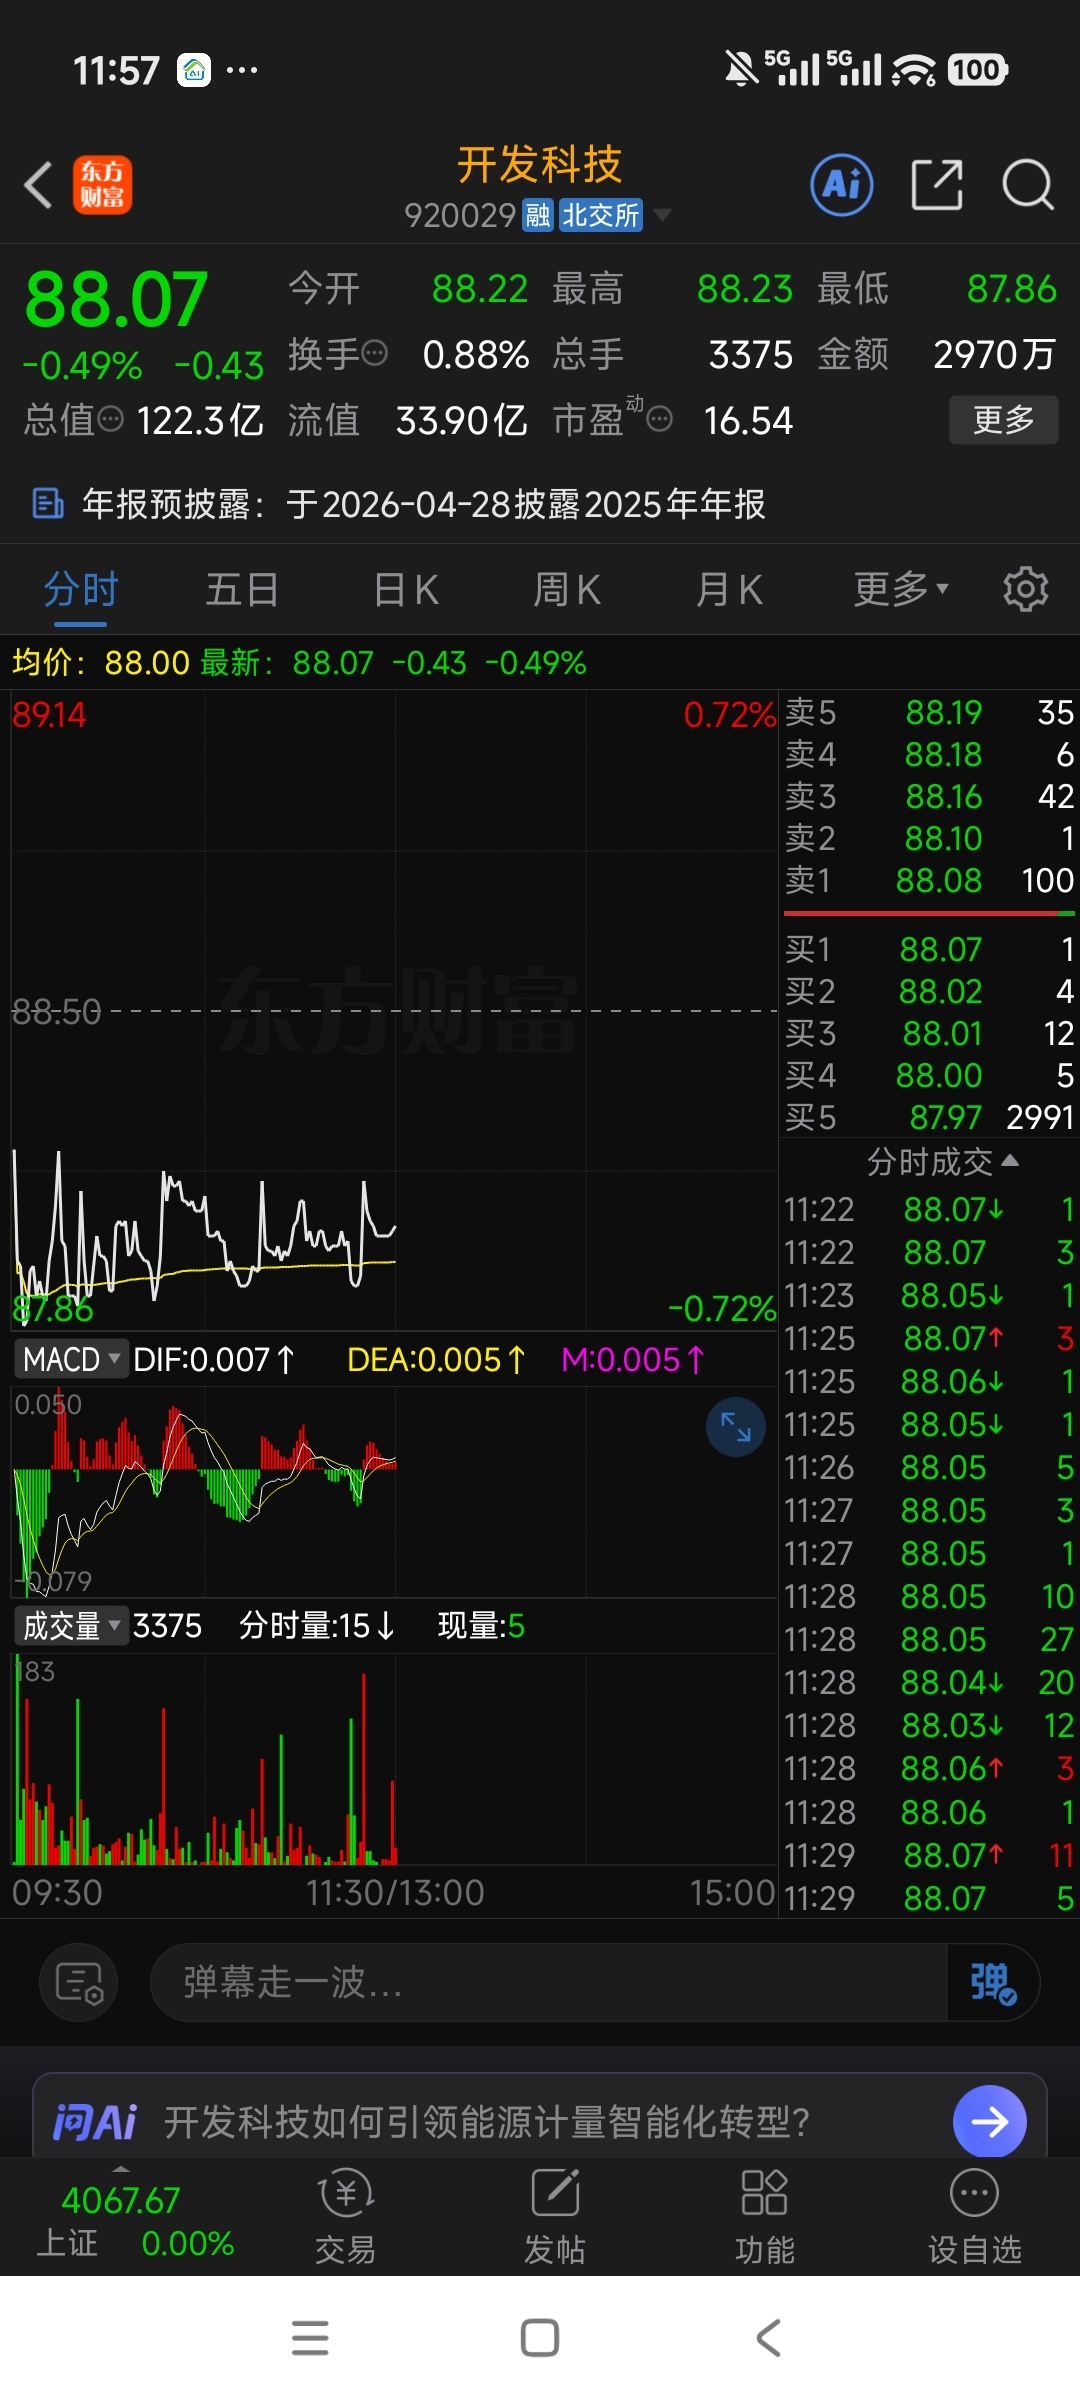Expand chart to fullscreen round icon
Screen dimensions: 1080x2400
click(x=736, y=1427)
